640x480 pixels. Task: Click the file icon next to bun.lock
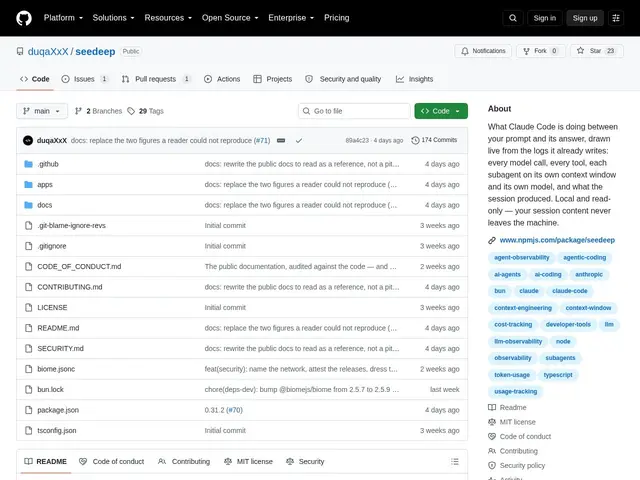[28, 389]
